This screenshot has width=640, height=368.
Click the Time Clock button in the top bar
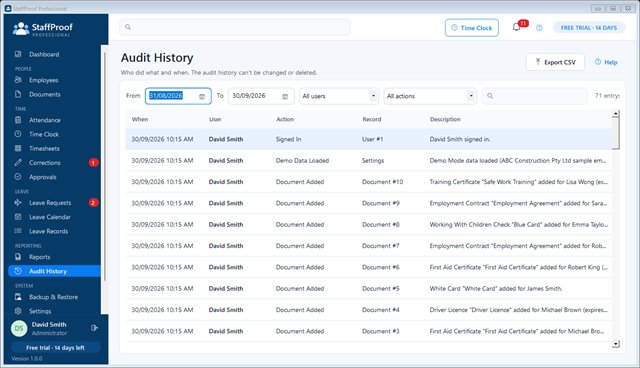[472, 28]
